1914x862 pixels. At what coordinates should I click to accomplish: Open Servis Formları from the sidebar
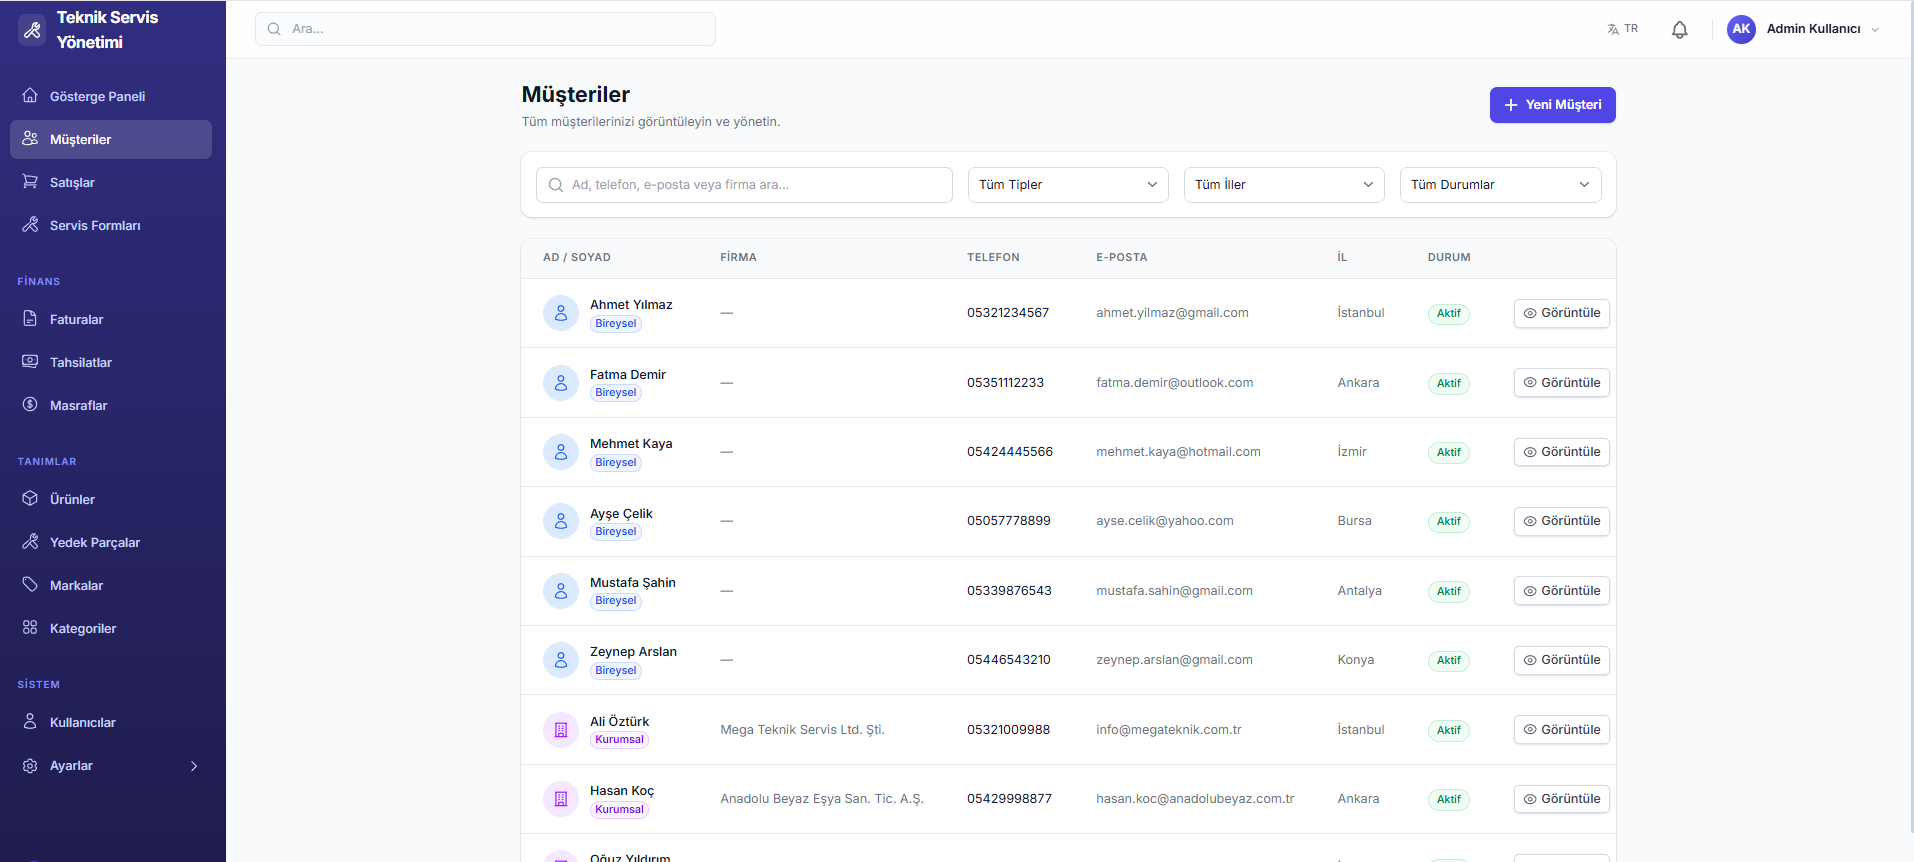coord(95,226)
